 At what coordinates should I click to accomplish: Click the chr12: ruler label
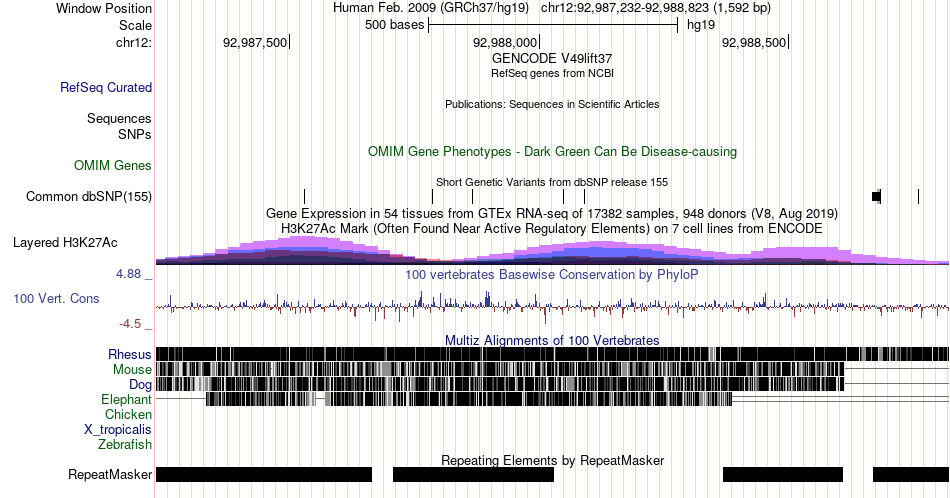(x=134, y=42)
